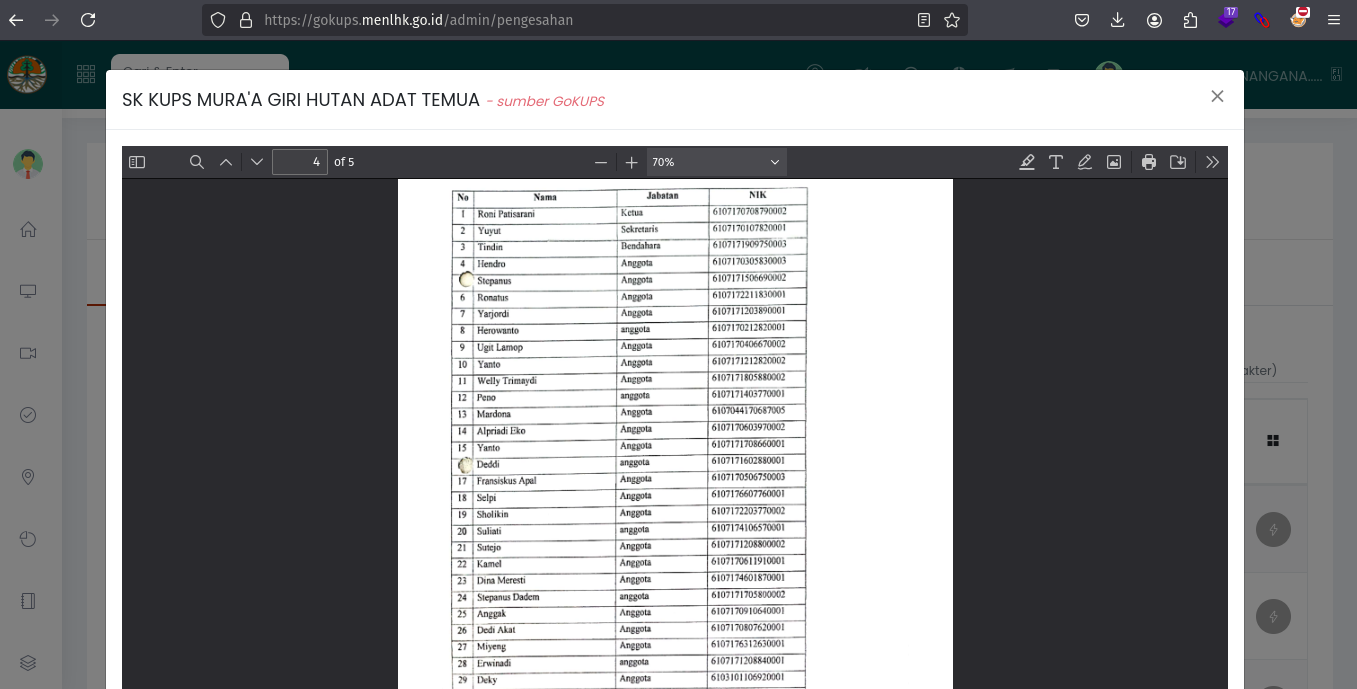The height and width of the screenshot is (689, 1357).
Task: Print the PDF document
Action: point(1149,162)
